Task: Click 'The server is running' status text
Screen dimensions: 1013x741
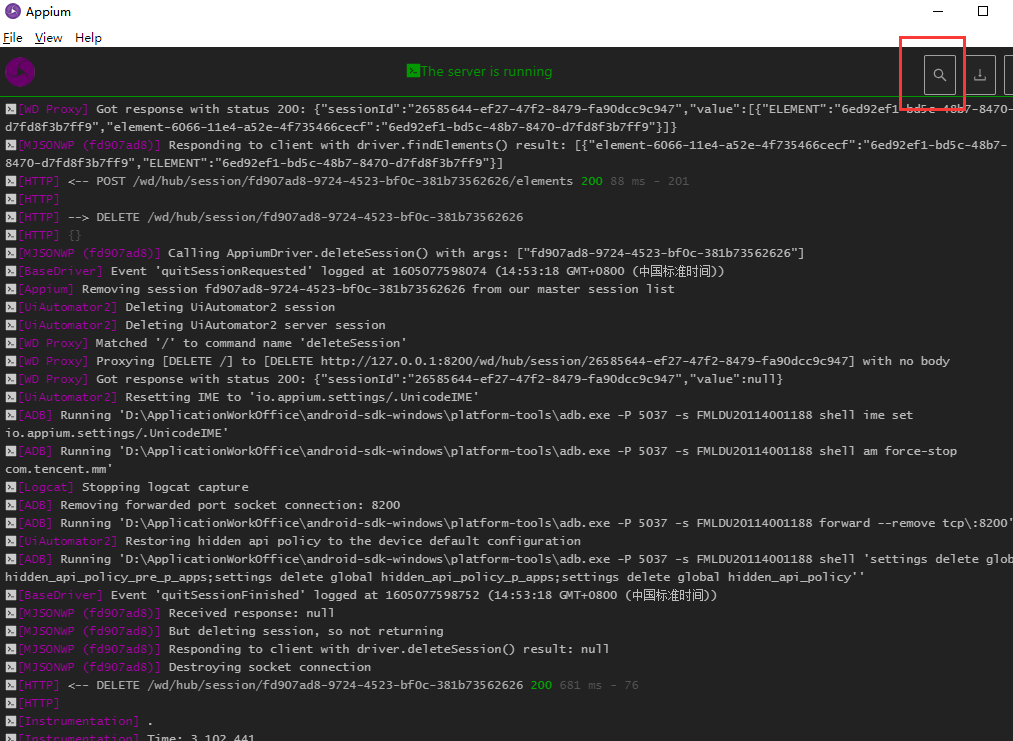Action: [x=486, y=71]
